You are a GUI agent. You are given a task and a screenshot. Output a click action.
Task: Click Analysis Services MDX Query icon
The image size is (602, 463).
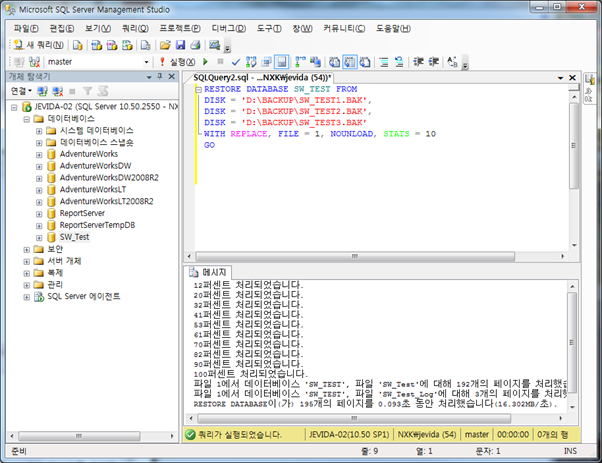(x=96, y=45)
